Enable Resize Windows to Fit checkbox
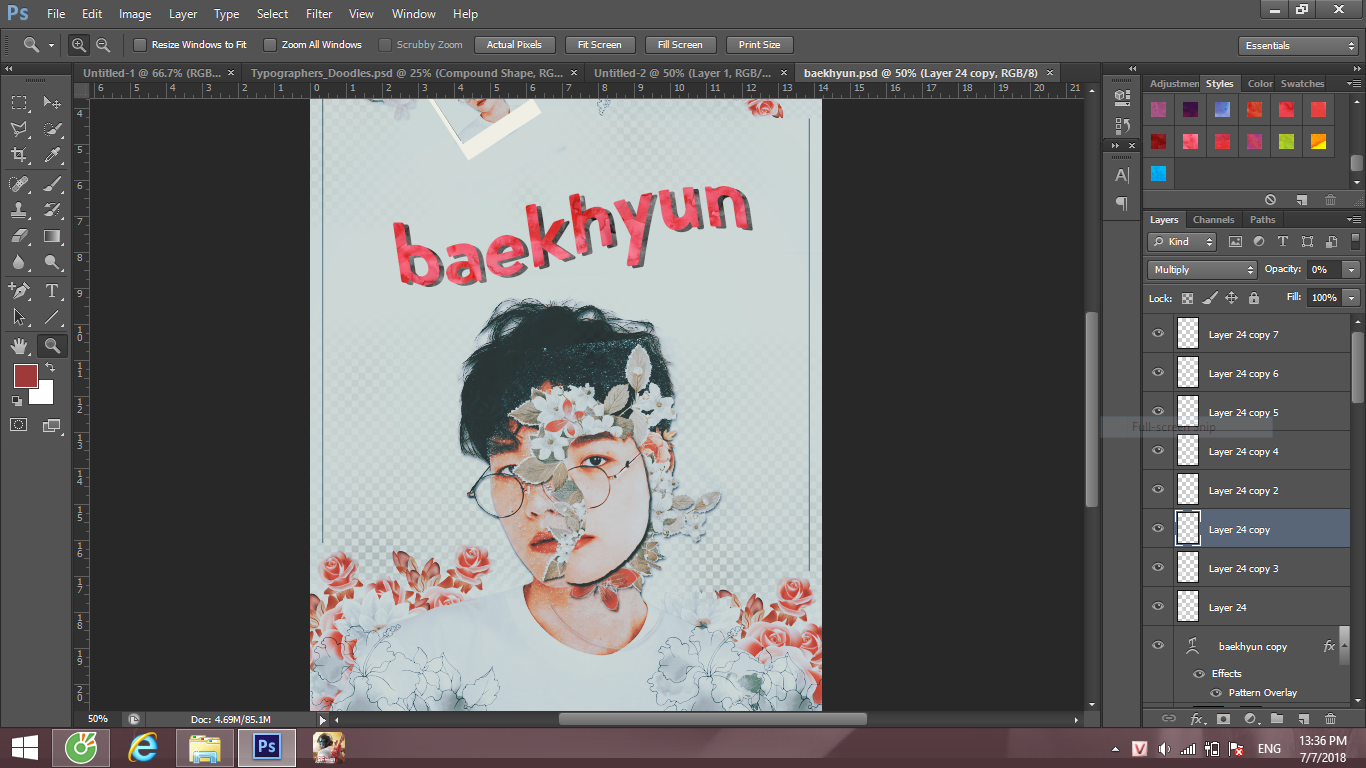This screenshot has height=768, width=1366. tap(140, 45)
